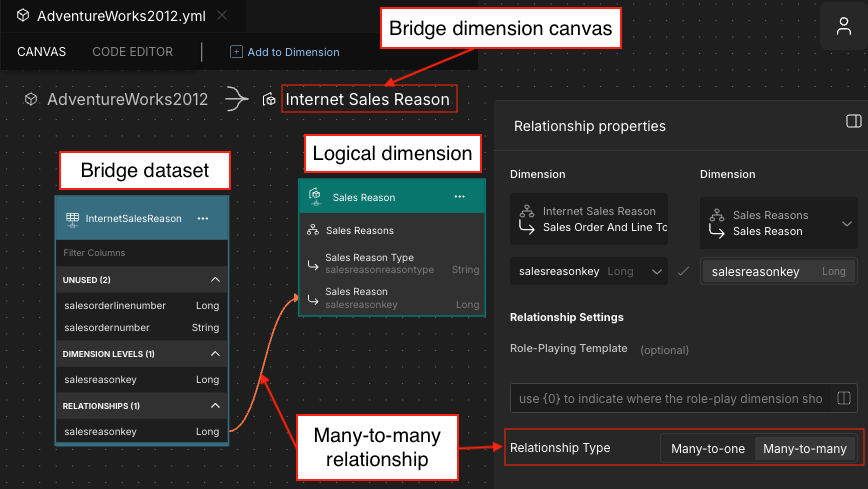Click the Sales Reasons hierarchy icon in the dimension
This screenshot has height=489, width=868.
pyautogui.click(x=313, y=230)
